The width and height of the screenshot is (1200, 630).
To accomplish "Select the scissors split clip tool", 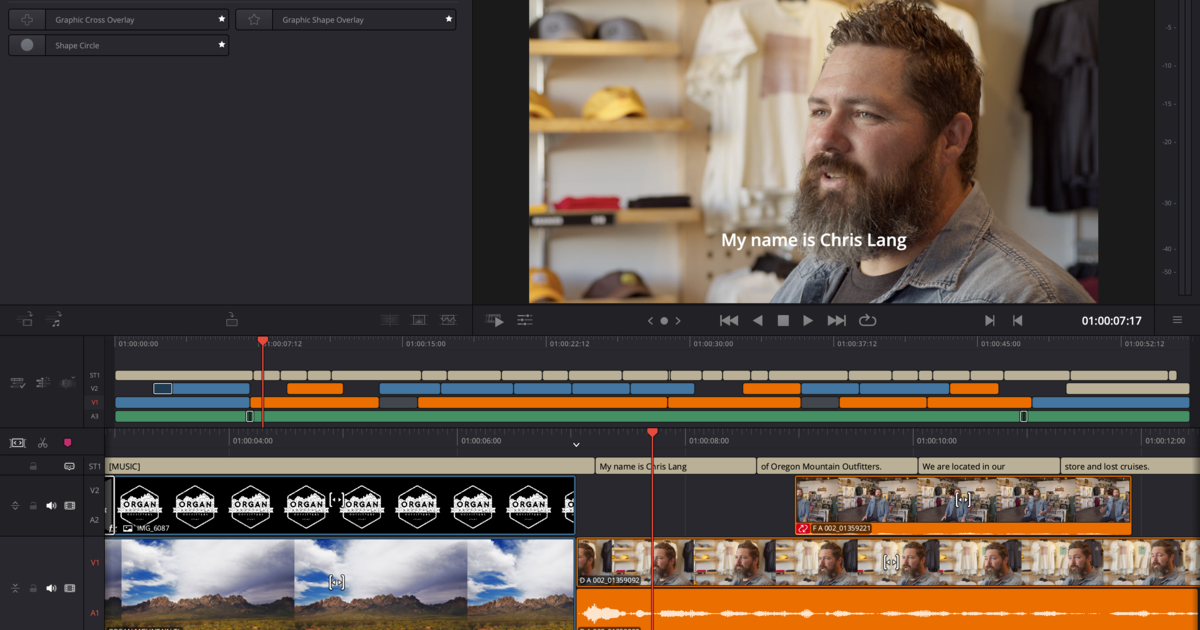I will (x=42, y=440).
